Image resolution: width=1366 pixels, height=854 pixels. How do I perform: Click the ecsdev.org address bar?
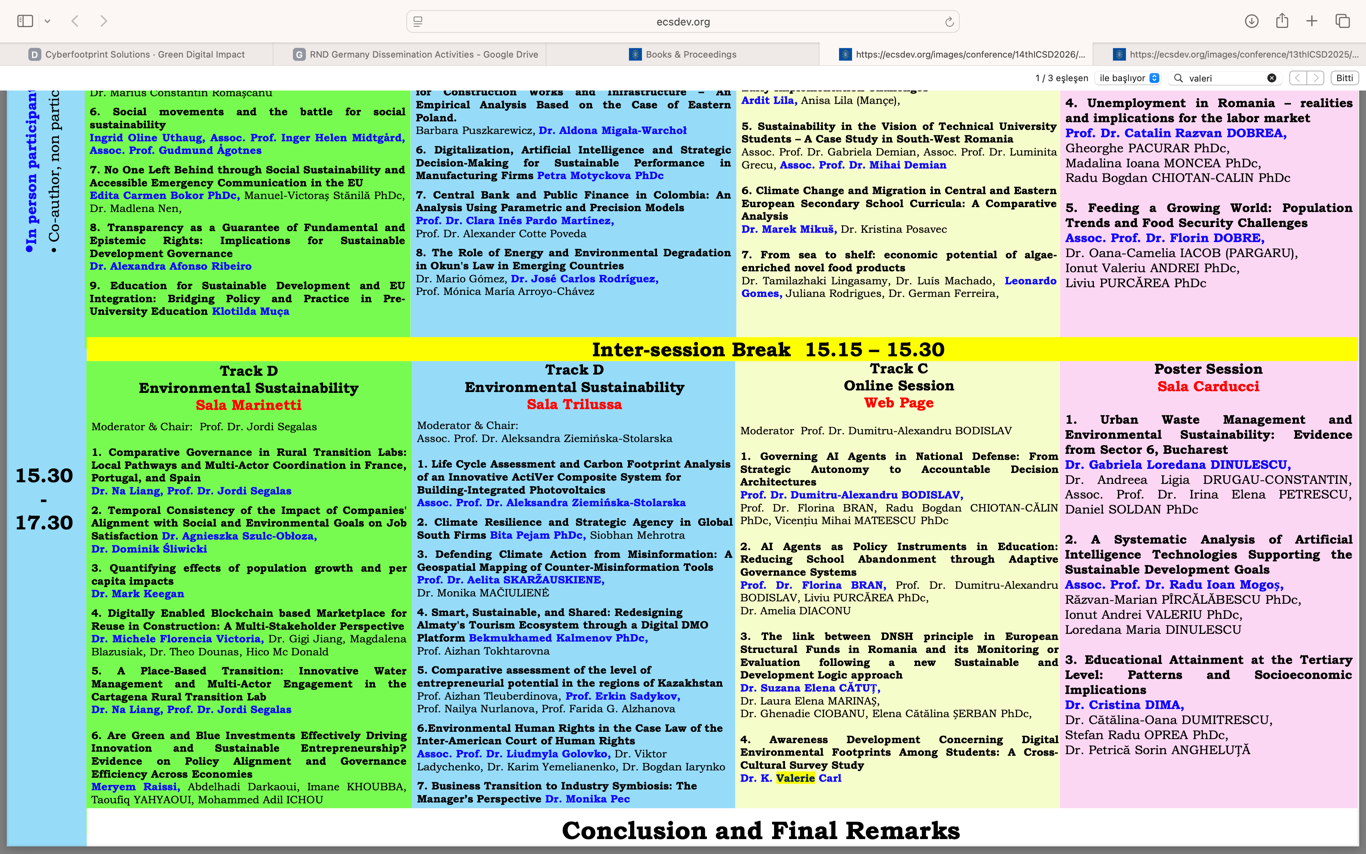(x=683, y=21)
